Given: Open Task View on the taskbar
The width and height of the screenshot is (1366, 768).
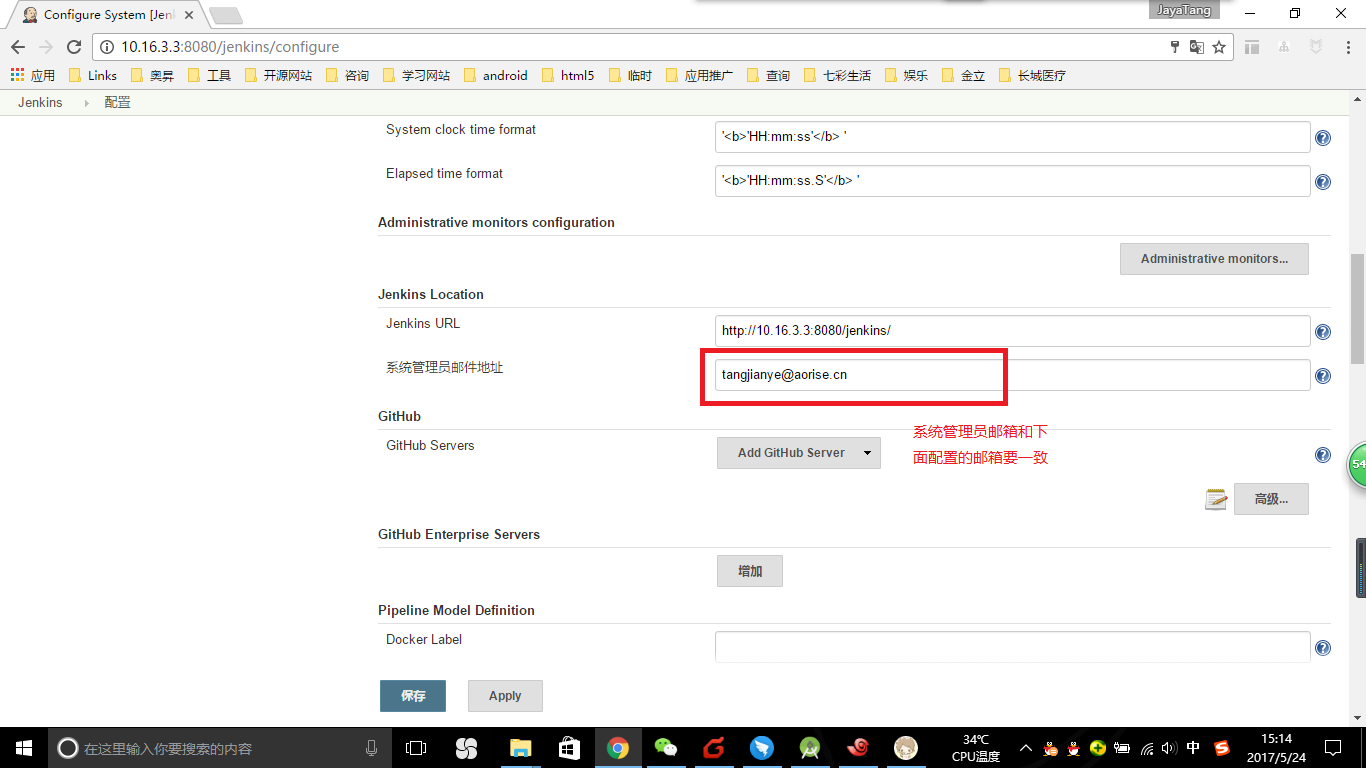Looking at the screenshot, I should click(416, 748).
